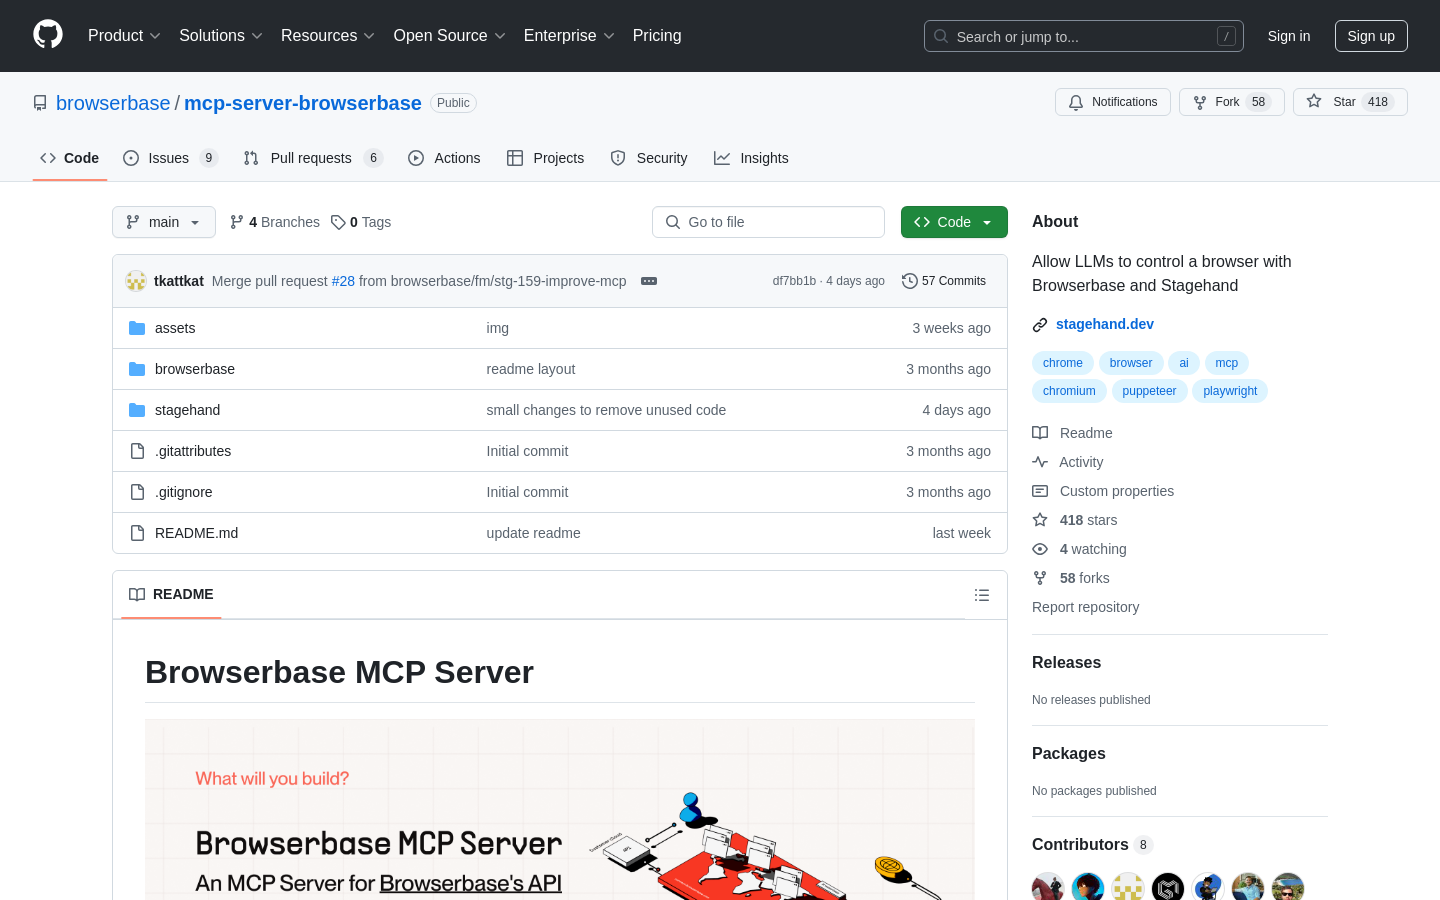This screenshot has width=1440, height=900.
Task: Open the Enterprise dropdown
Action: click(x=569, y=36)
